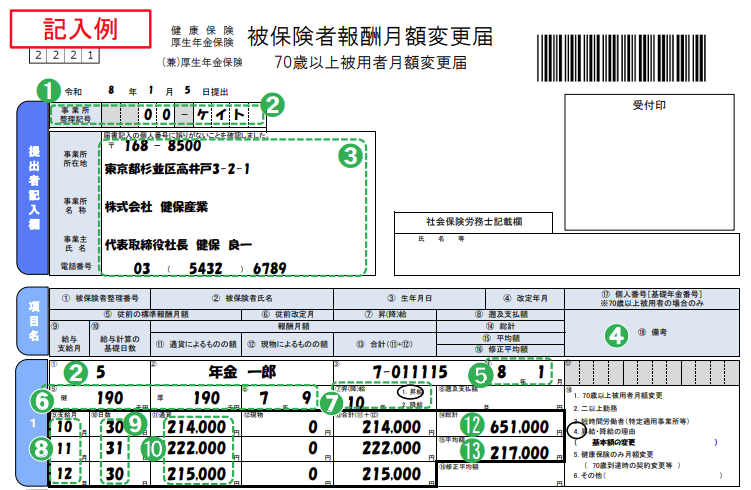Select the insured person name 年金 一郎

(x=242, y=372)
